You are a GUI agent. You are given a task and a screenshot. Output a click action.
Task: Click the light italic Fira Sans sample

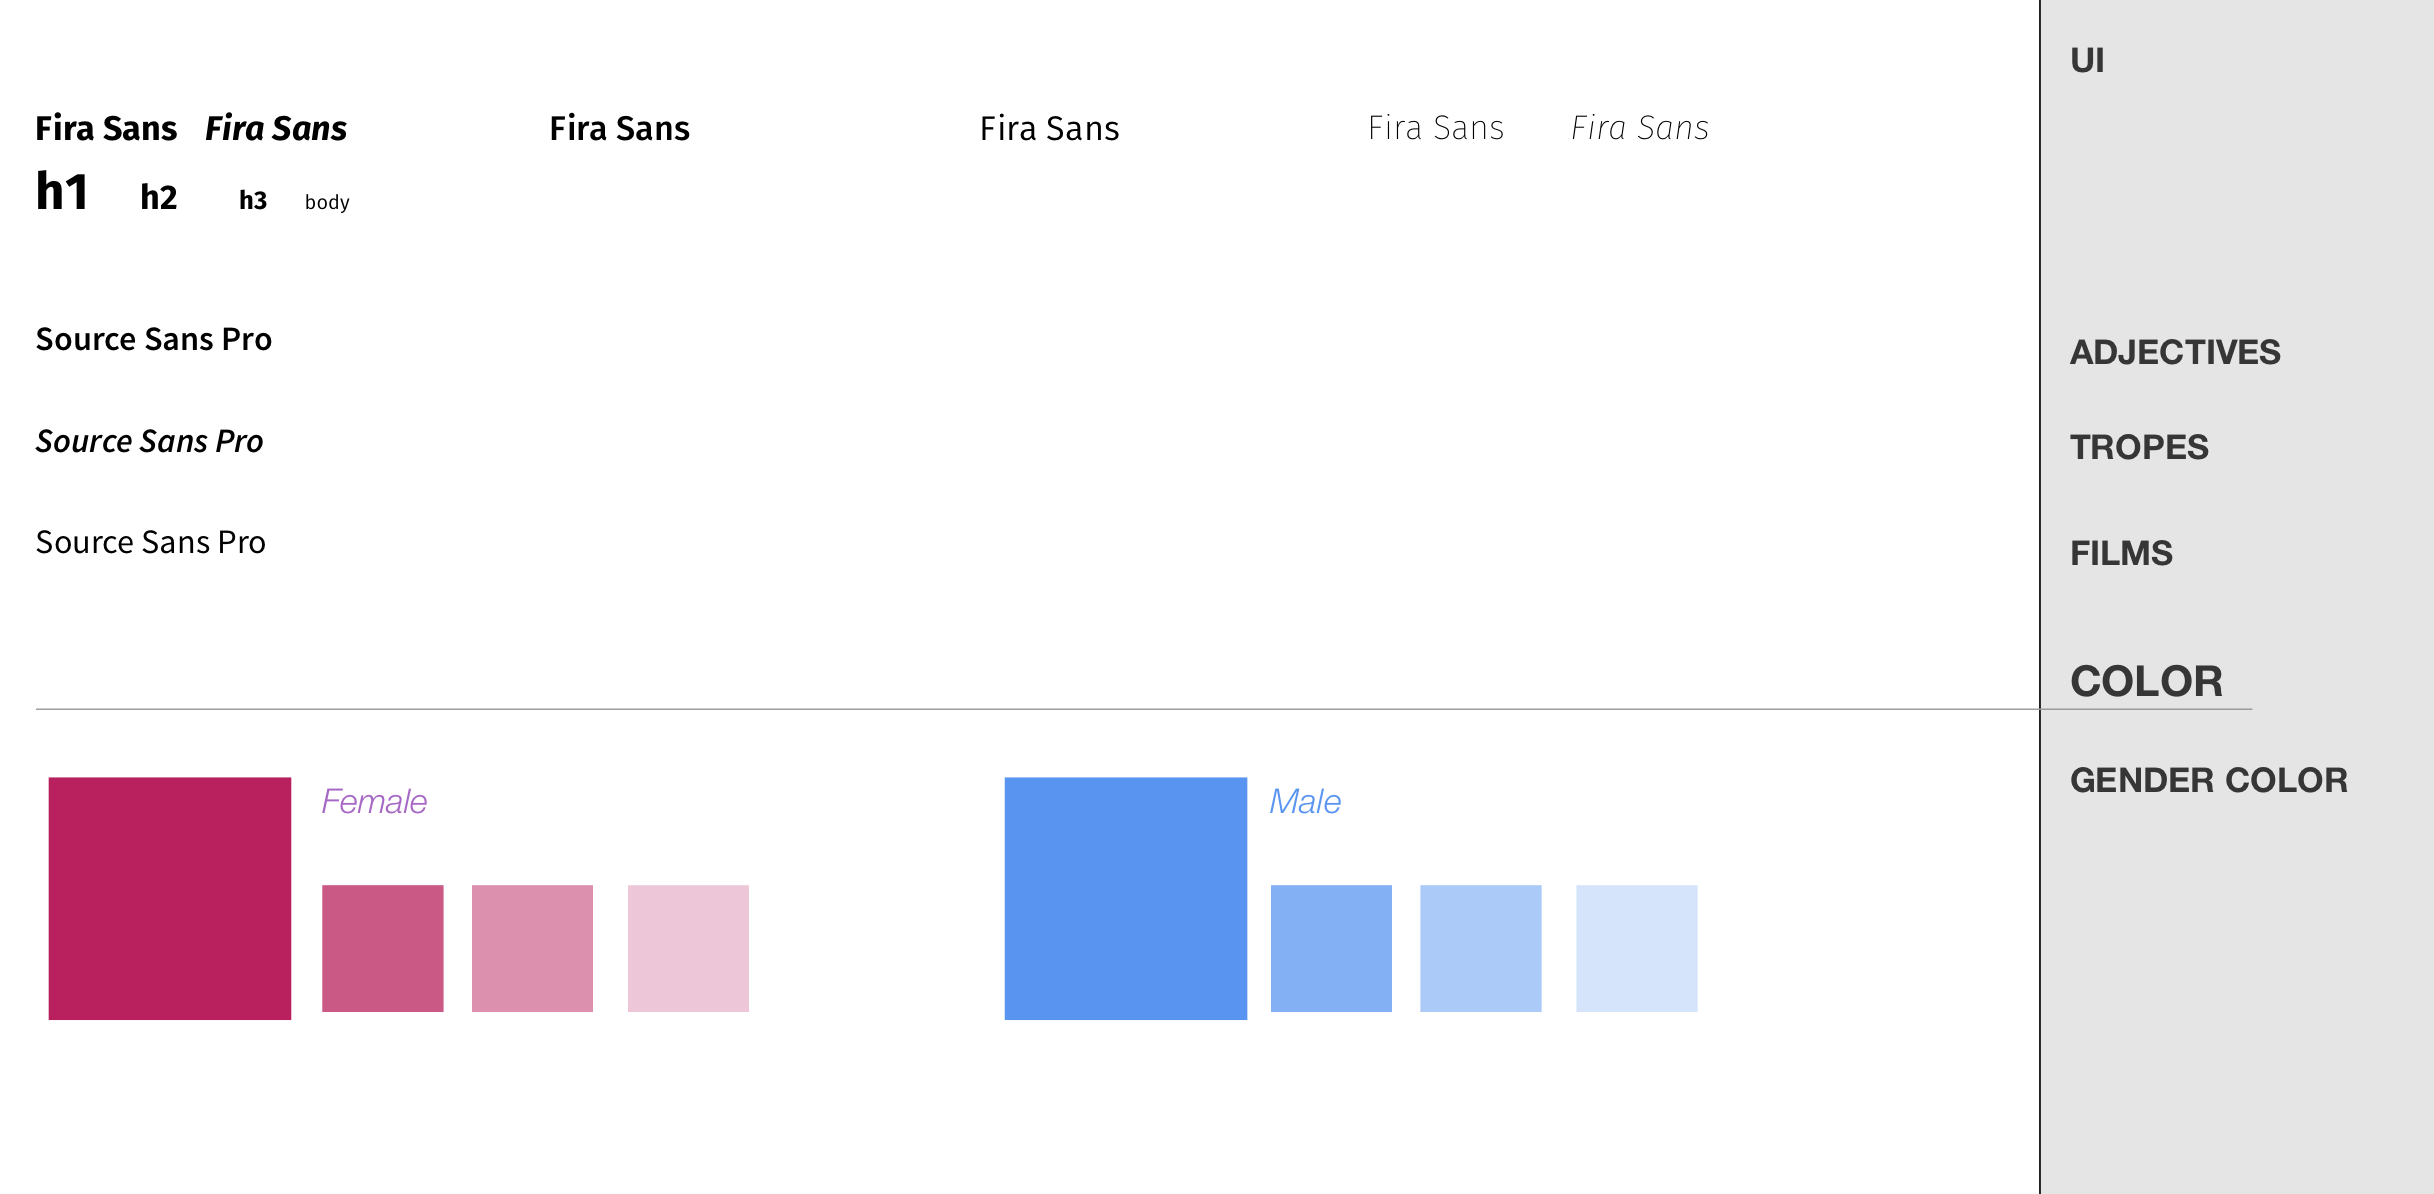[x=1640, y=128]
